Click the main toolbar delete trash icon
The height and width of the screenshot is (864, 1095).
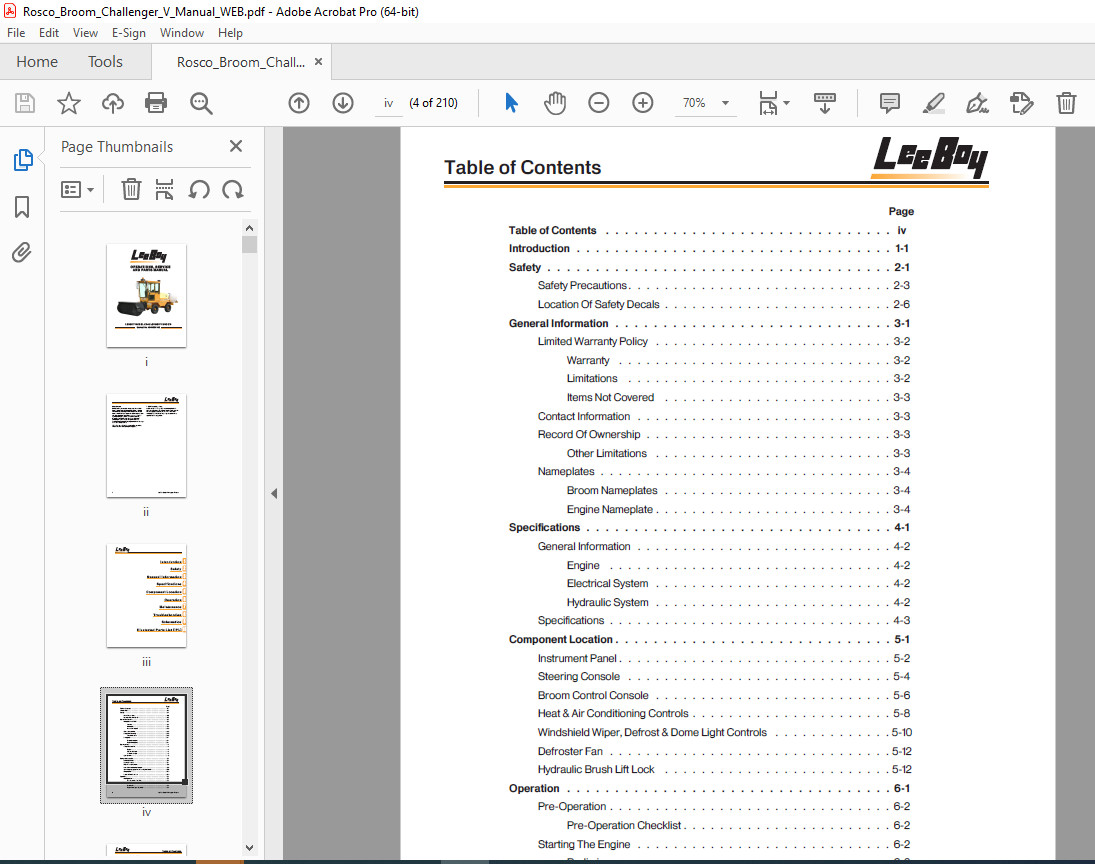[x=1066, y=103]
